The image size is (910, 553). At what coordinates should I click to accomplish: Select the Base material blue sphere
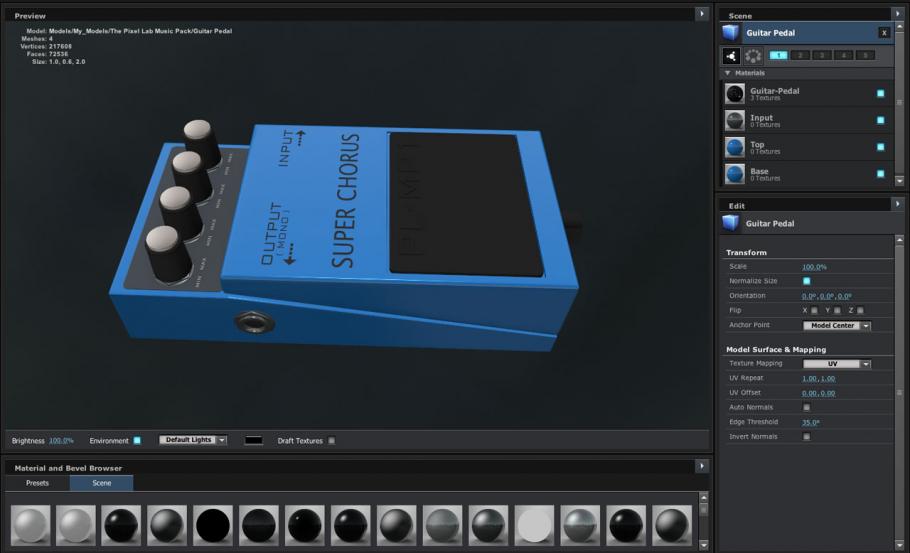coord(735,174)
